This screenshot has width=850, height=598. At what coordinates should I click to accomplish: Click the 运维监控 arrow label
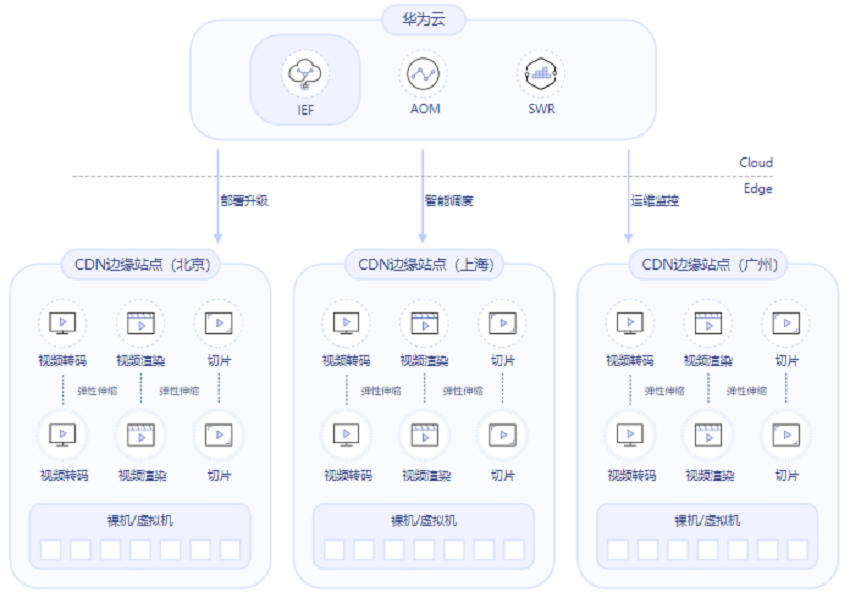(x=655, y=201)
